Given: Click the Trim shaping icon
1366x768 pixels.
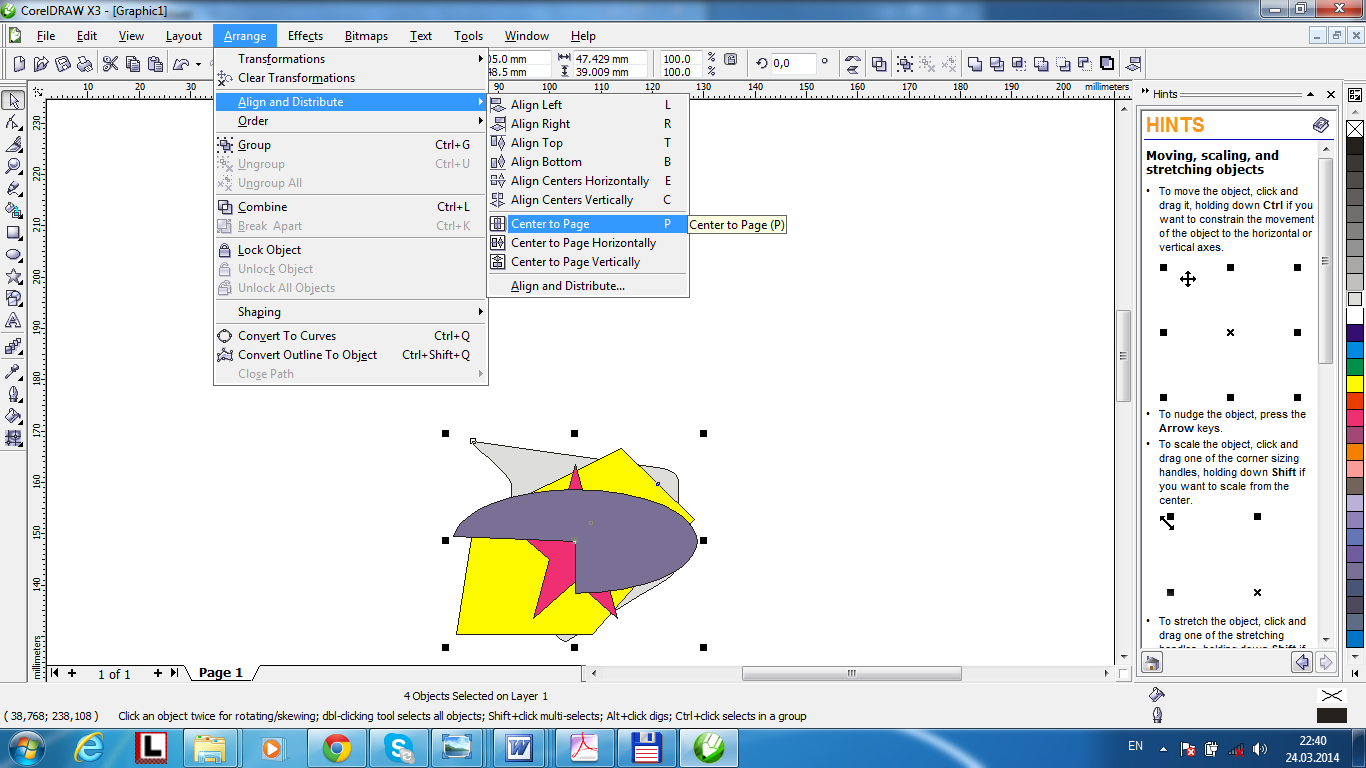Looking at the screenshot, I should click(997, 64).
